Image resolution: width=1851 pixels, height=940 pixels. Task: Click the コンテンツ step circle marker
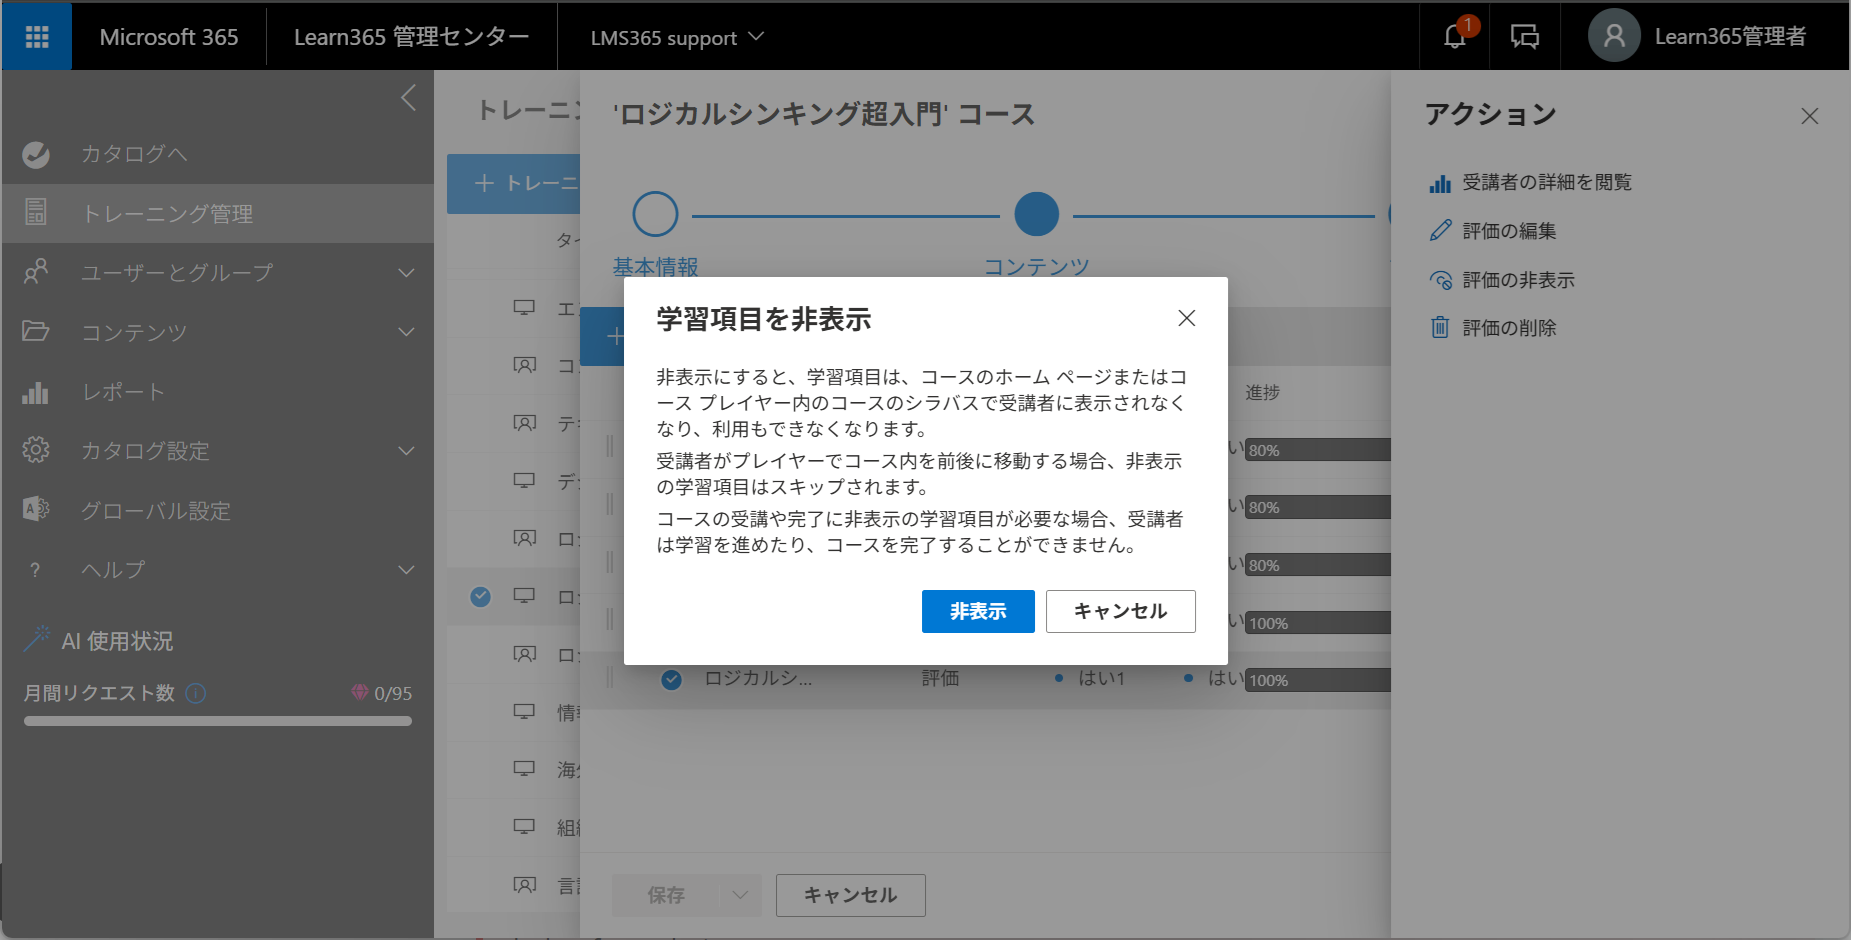(1037, 214)
